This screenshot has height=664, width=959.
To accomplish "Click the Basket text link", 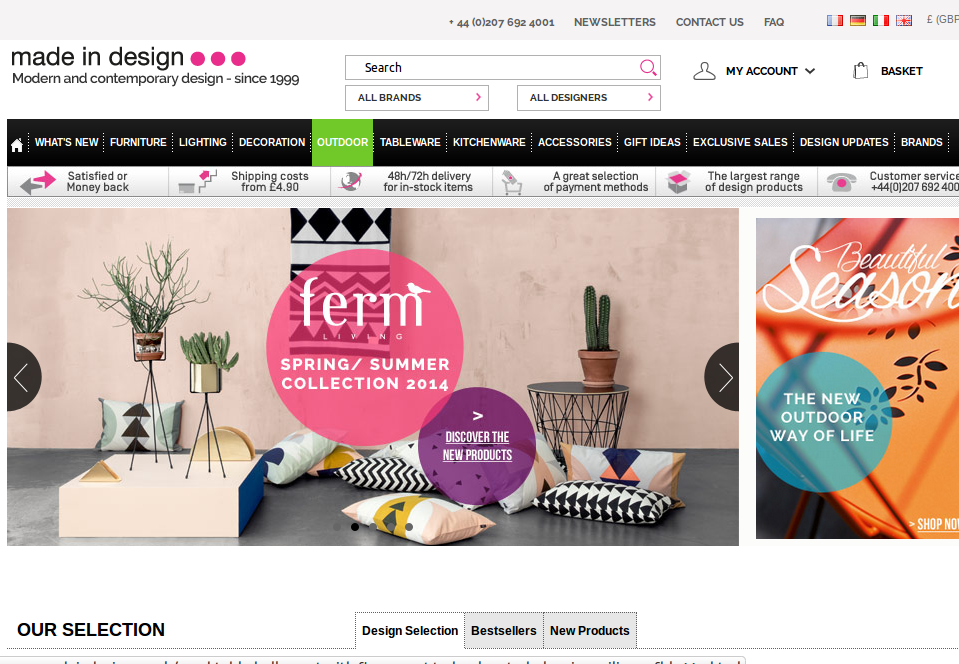I will point(902,71).
